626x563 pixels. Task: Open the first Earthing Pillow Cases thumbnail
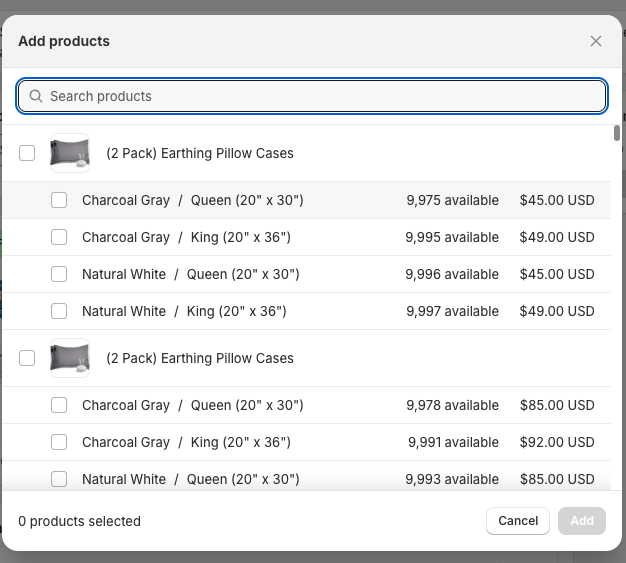point(70,153)
